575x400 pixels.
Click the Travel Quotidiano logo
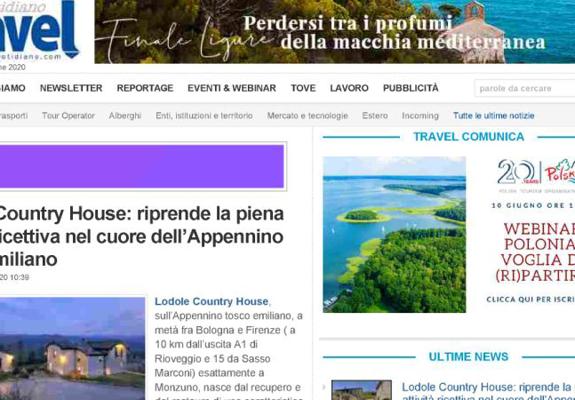pos(39,31)
